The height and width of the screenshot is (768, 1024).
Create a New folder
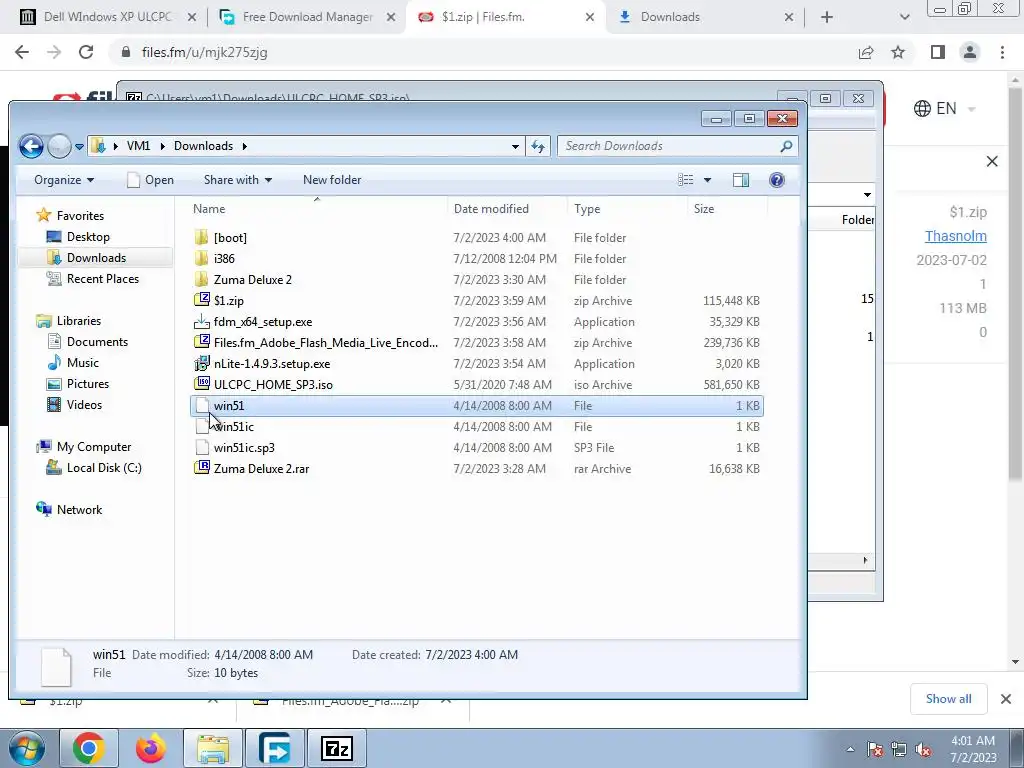pyautogui.click(x=332, y=180)
